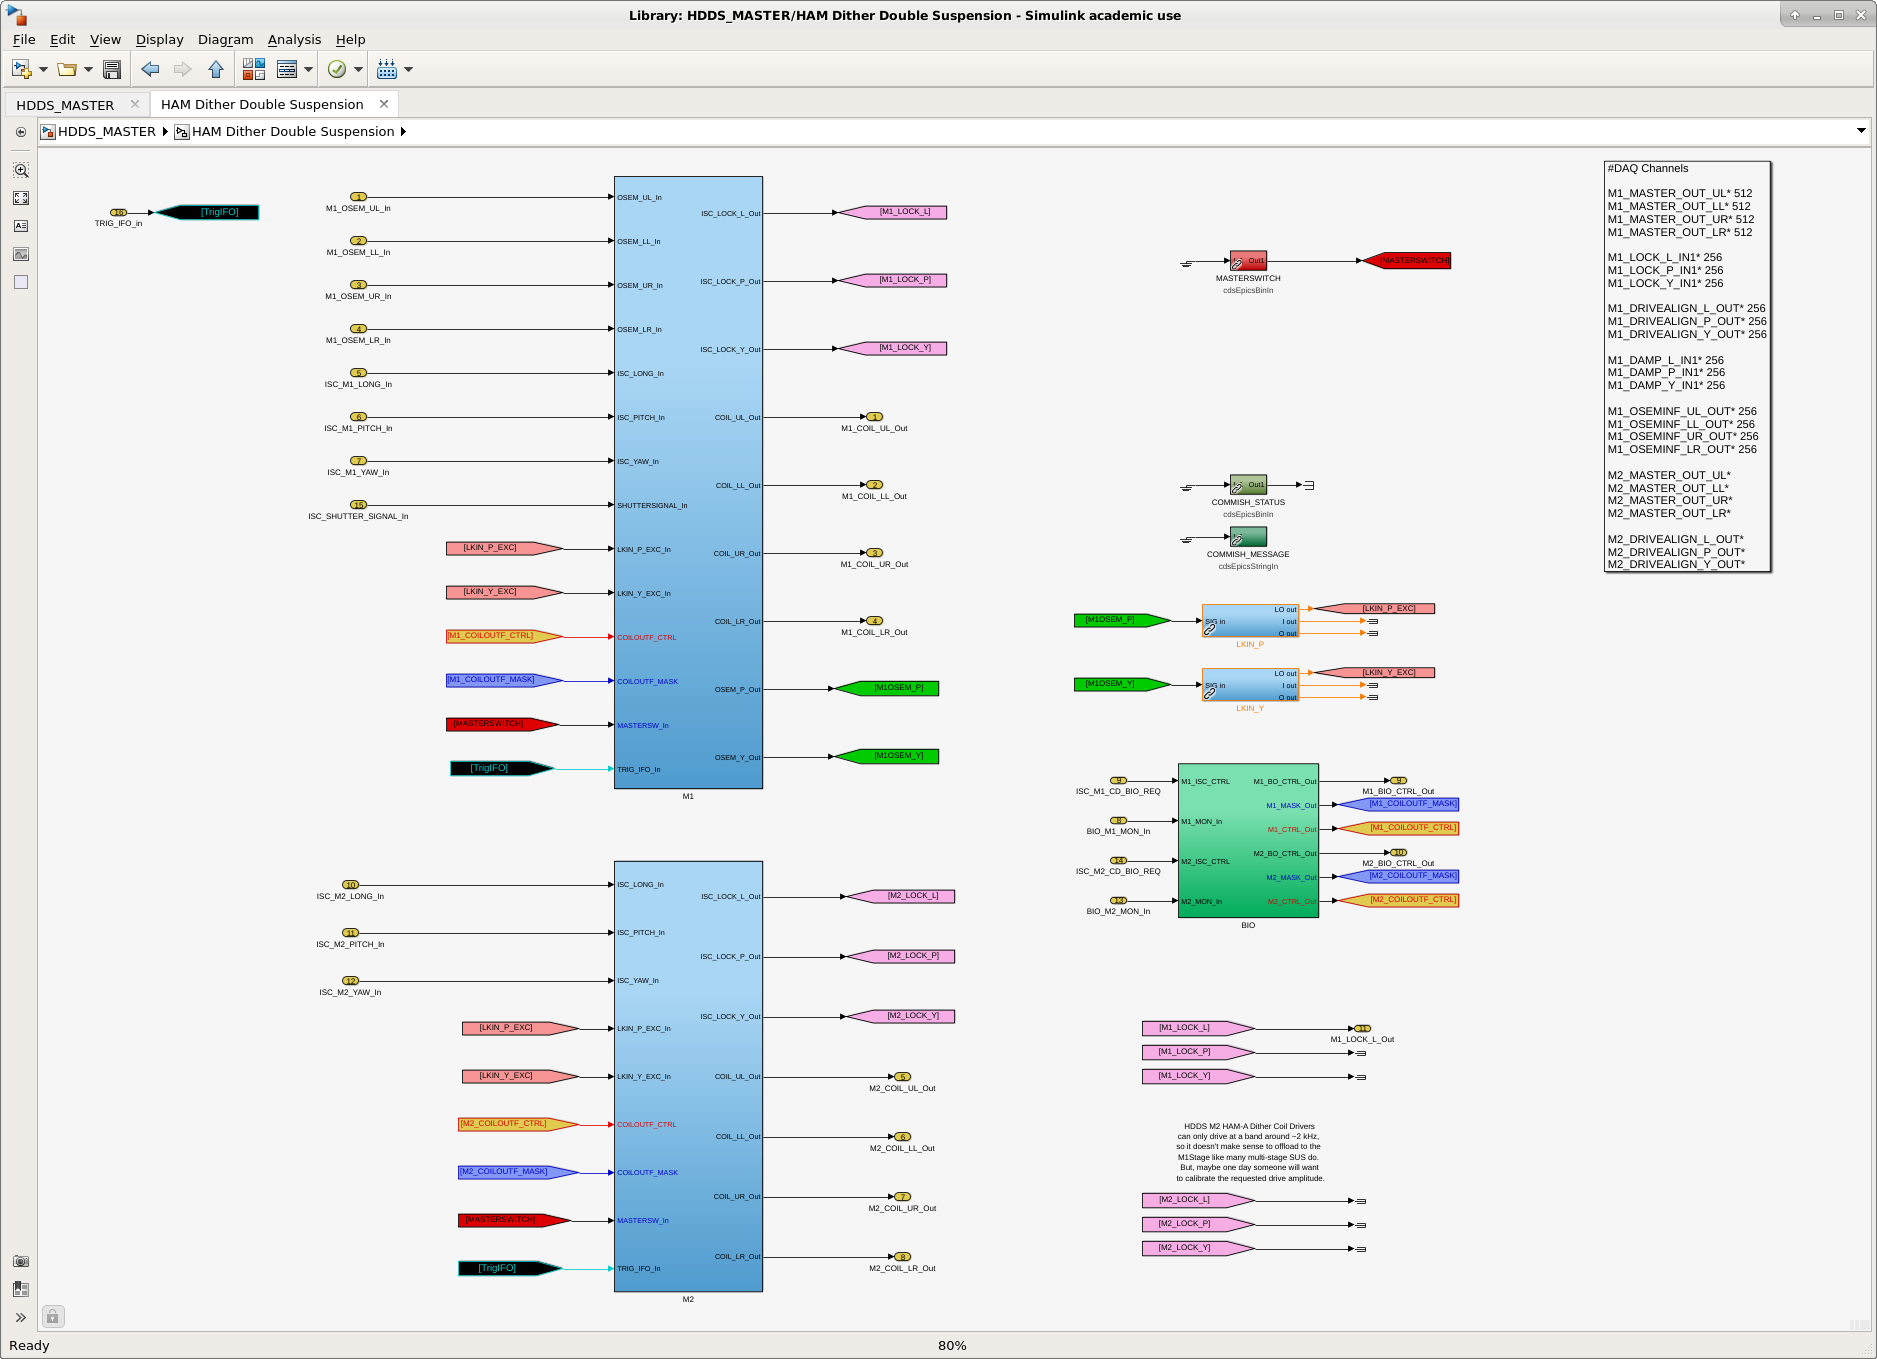Select the Area box palette icon

pyautogui.click(x=21, y=282)
